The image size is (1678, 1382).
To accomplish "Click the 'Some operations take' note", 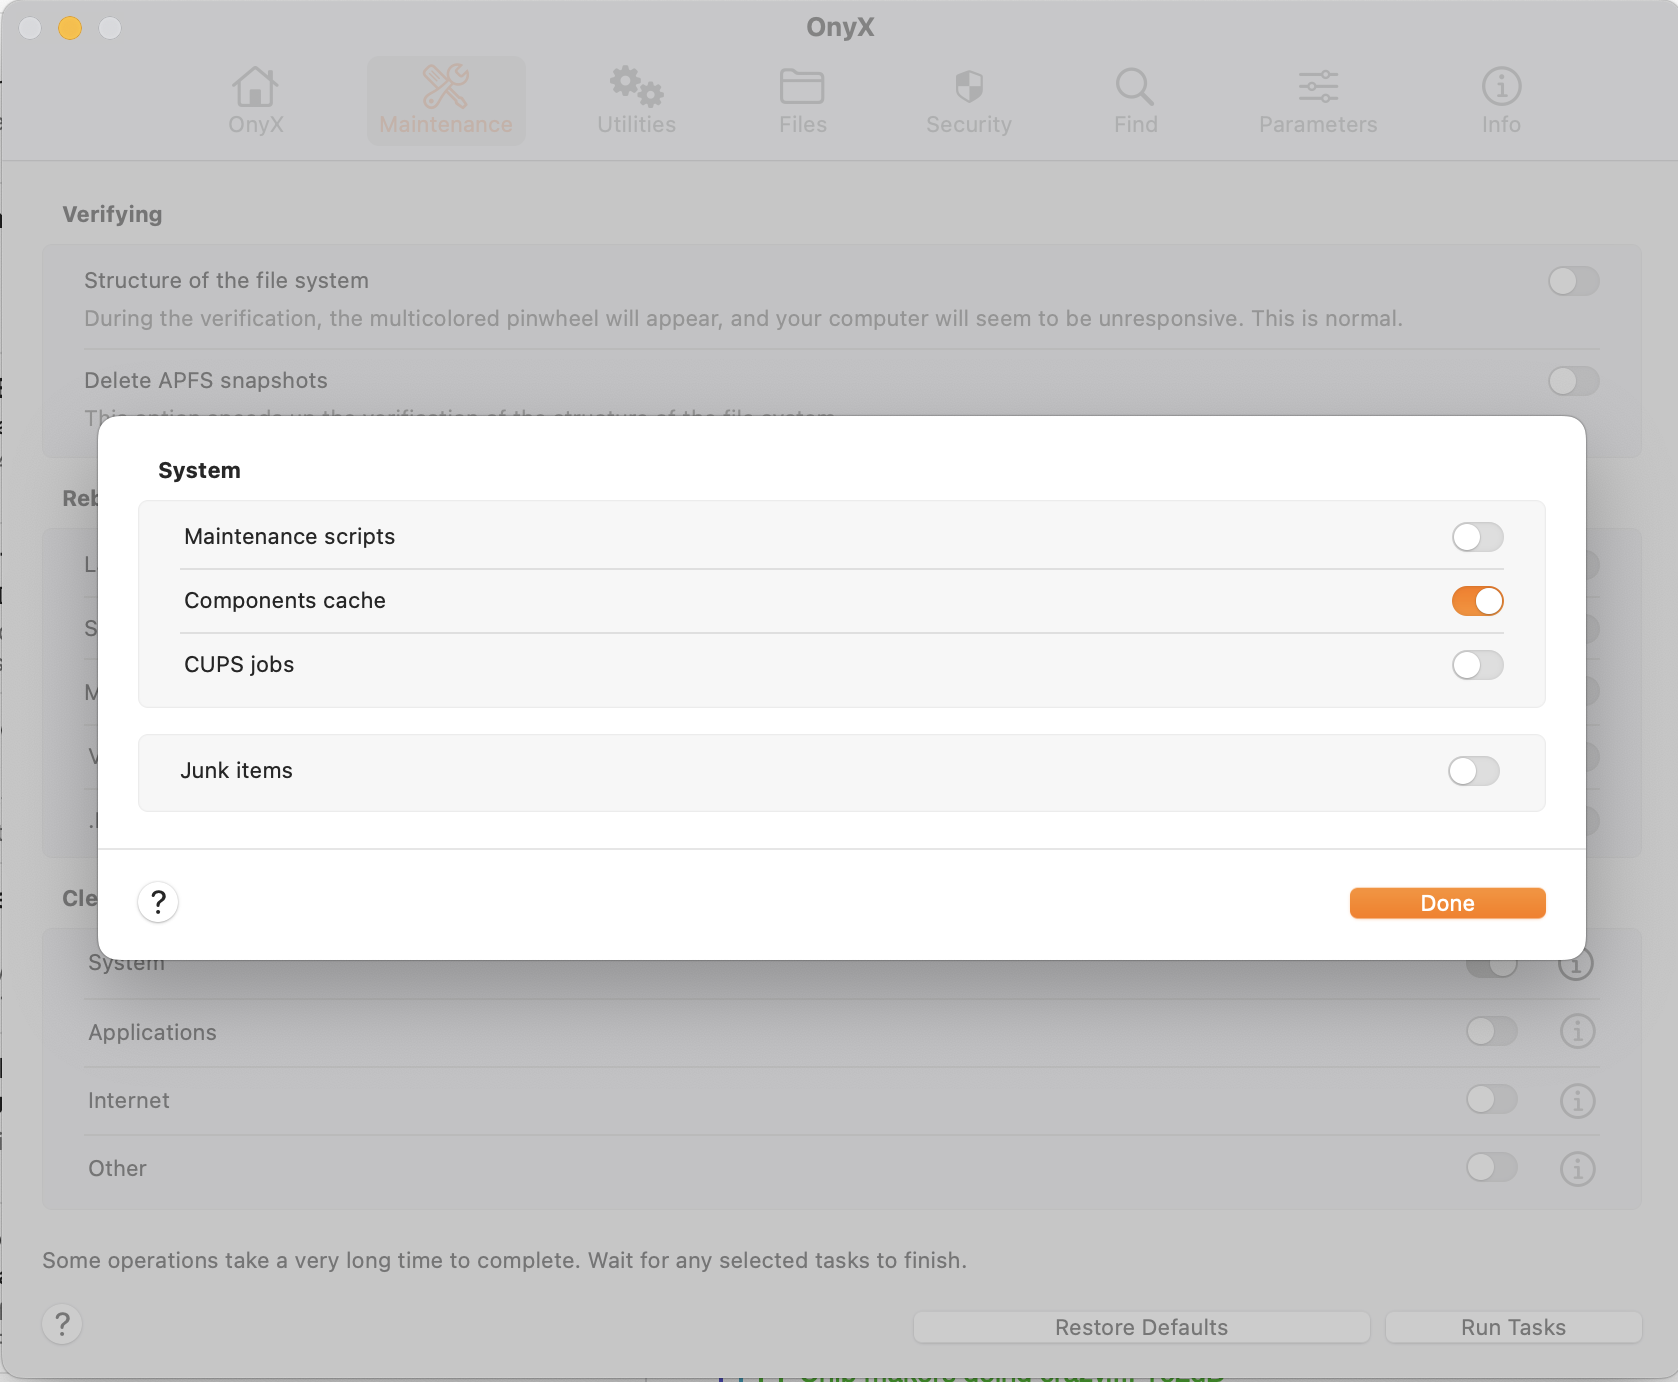I will tap(504, 1261).
